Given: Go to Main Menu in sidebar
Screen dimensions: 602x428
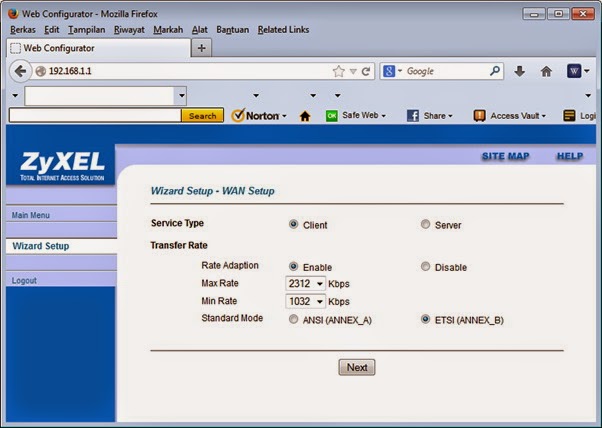Looking at the screenshot, I should click(31, 215).
